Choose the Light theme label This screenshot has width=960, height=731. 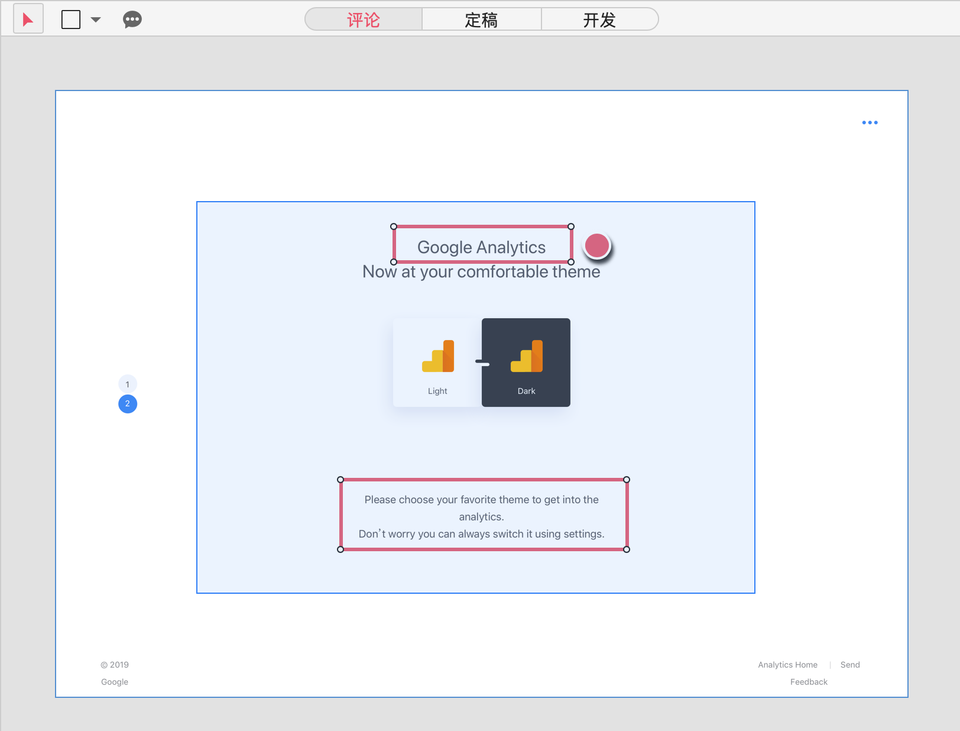[438, 391]
